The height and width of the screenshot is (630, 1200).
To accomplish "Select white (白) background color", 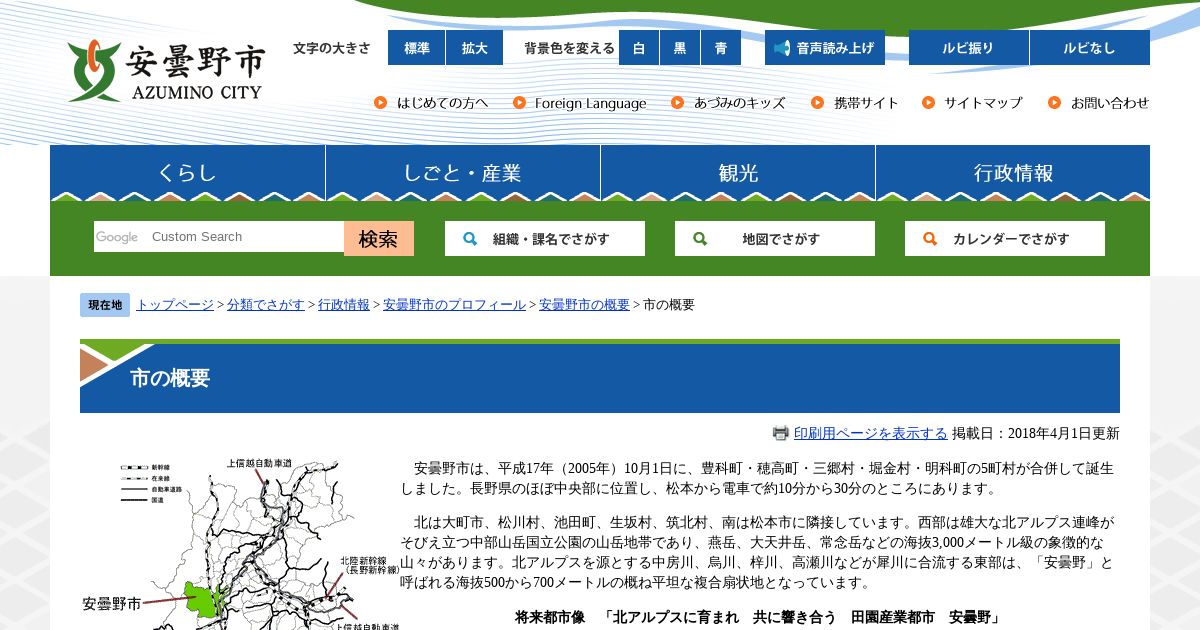I will (x=639, y=48).
